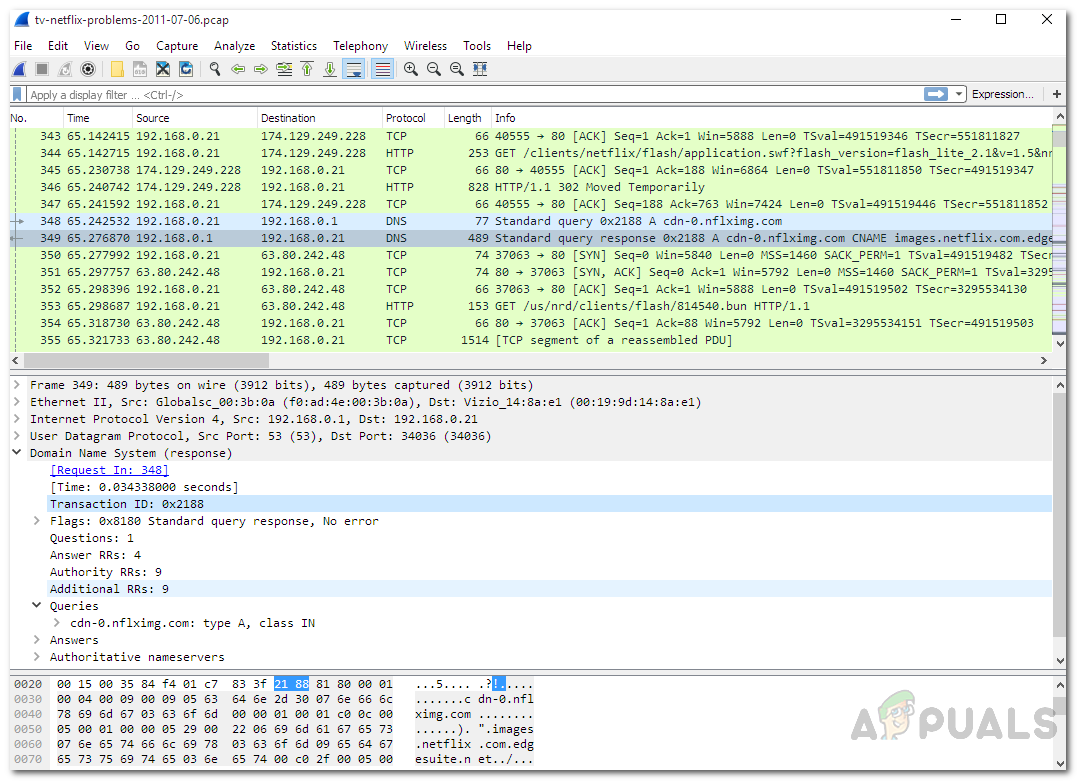Image resolution: width=1077 pixels, height=781 pixels.
Task: Close the capture file using toolbar icon
Action: 163,69
